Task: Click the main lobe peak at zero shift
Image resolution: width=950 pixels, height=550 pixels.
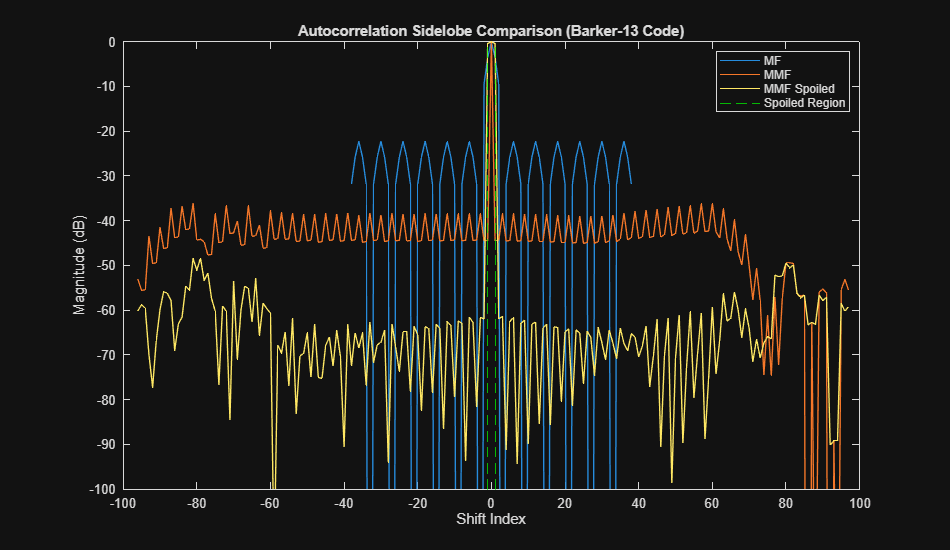Action: pyautogui.click(x=491, y=44)
